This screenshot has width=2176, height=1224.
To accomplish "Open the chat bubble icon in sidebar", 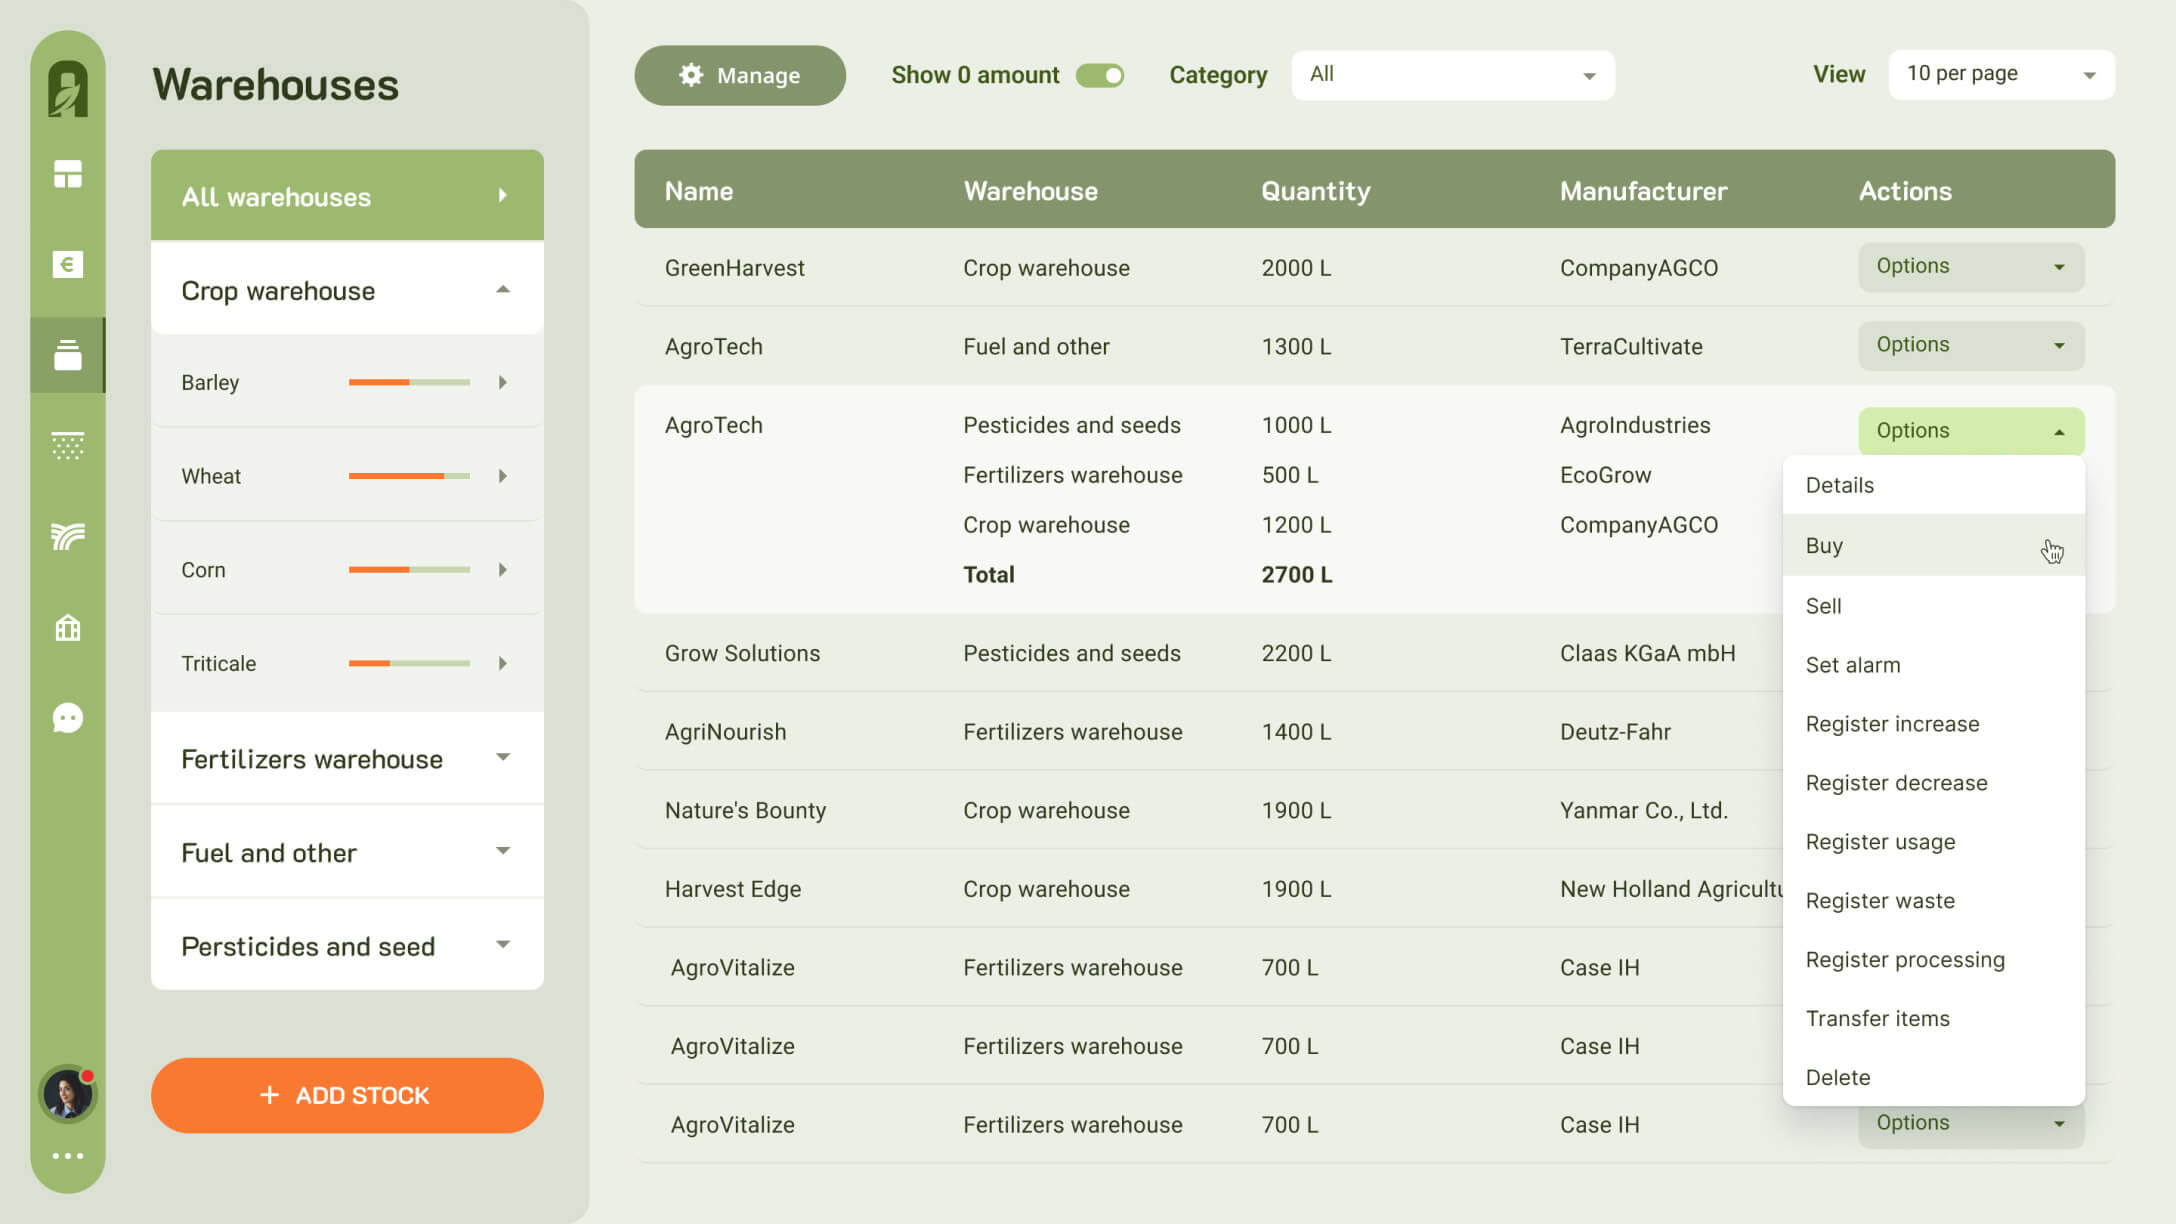I will pos(67,718).
